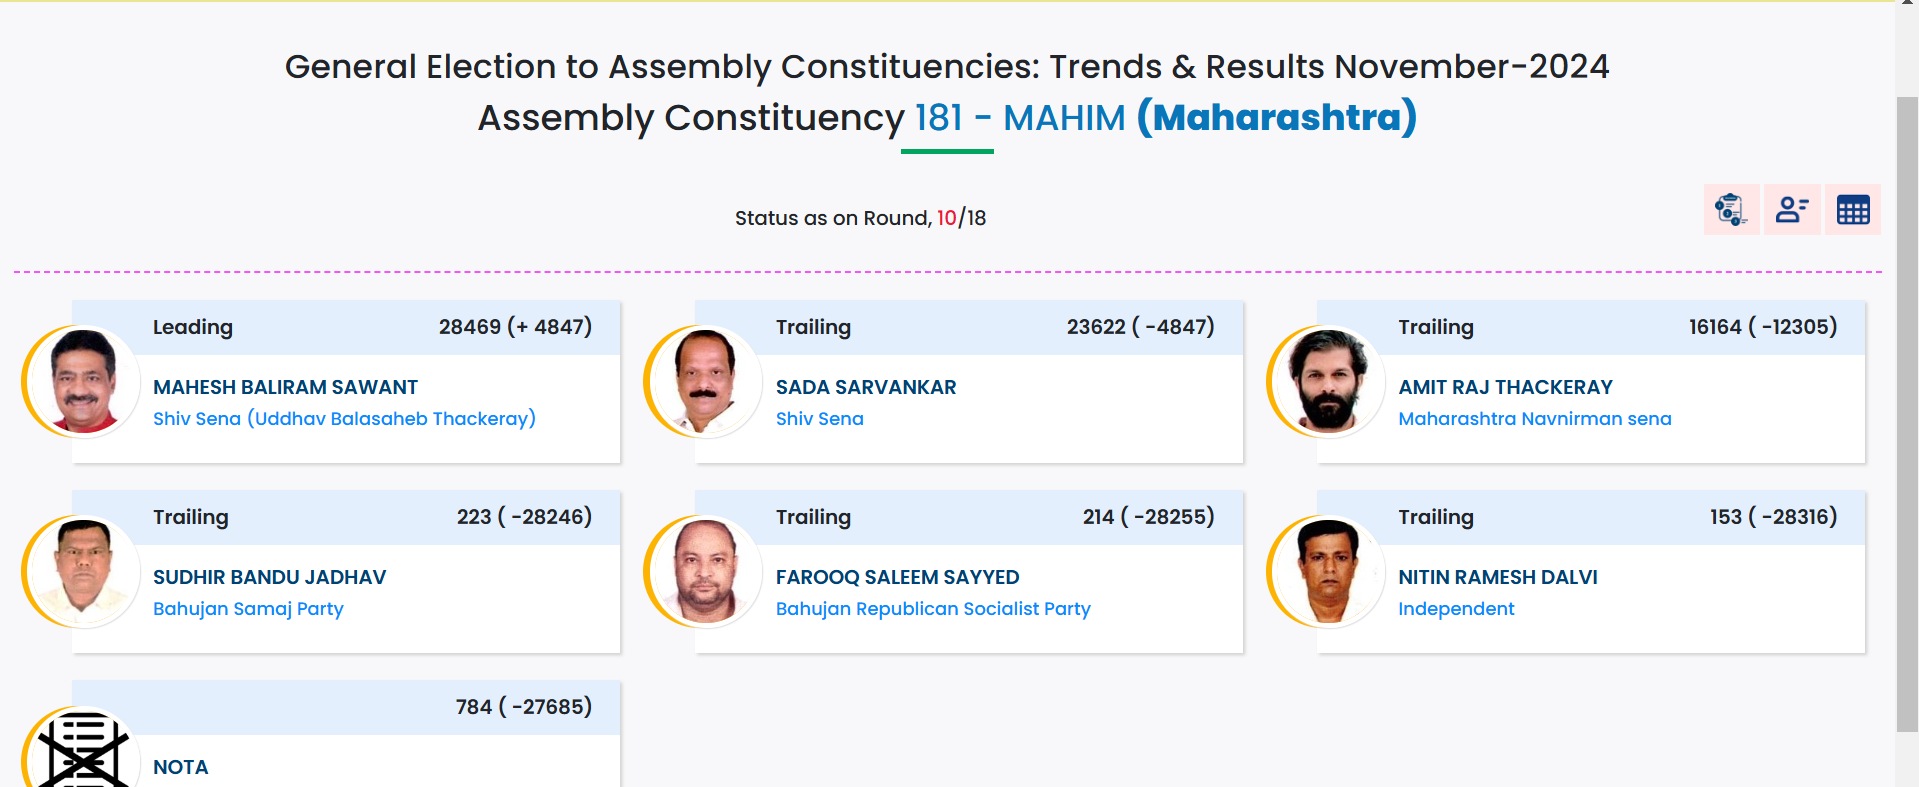Click the Maharashtra Navnirman sena party text
This screenshot has height=787, width=1919.
pos(1534,419)
